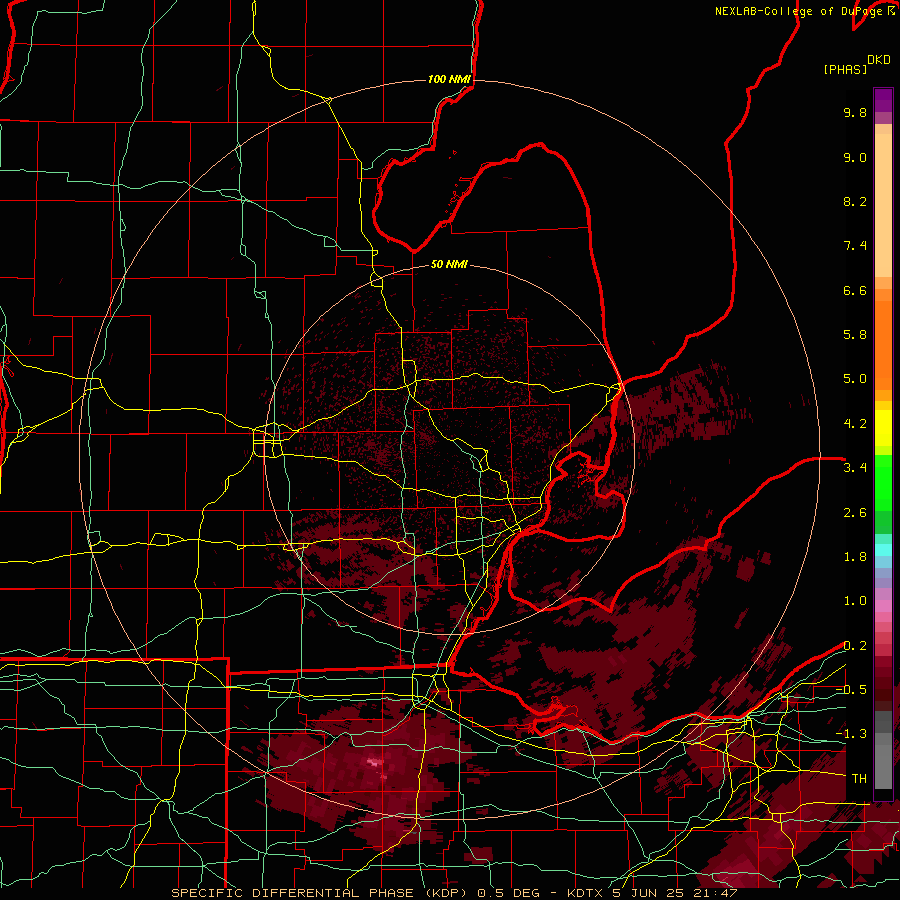This screenshot has width=900, height=900.
Task: Click the 50 NMI range ring label
Action: pos(449,265)
